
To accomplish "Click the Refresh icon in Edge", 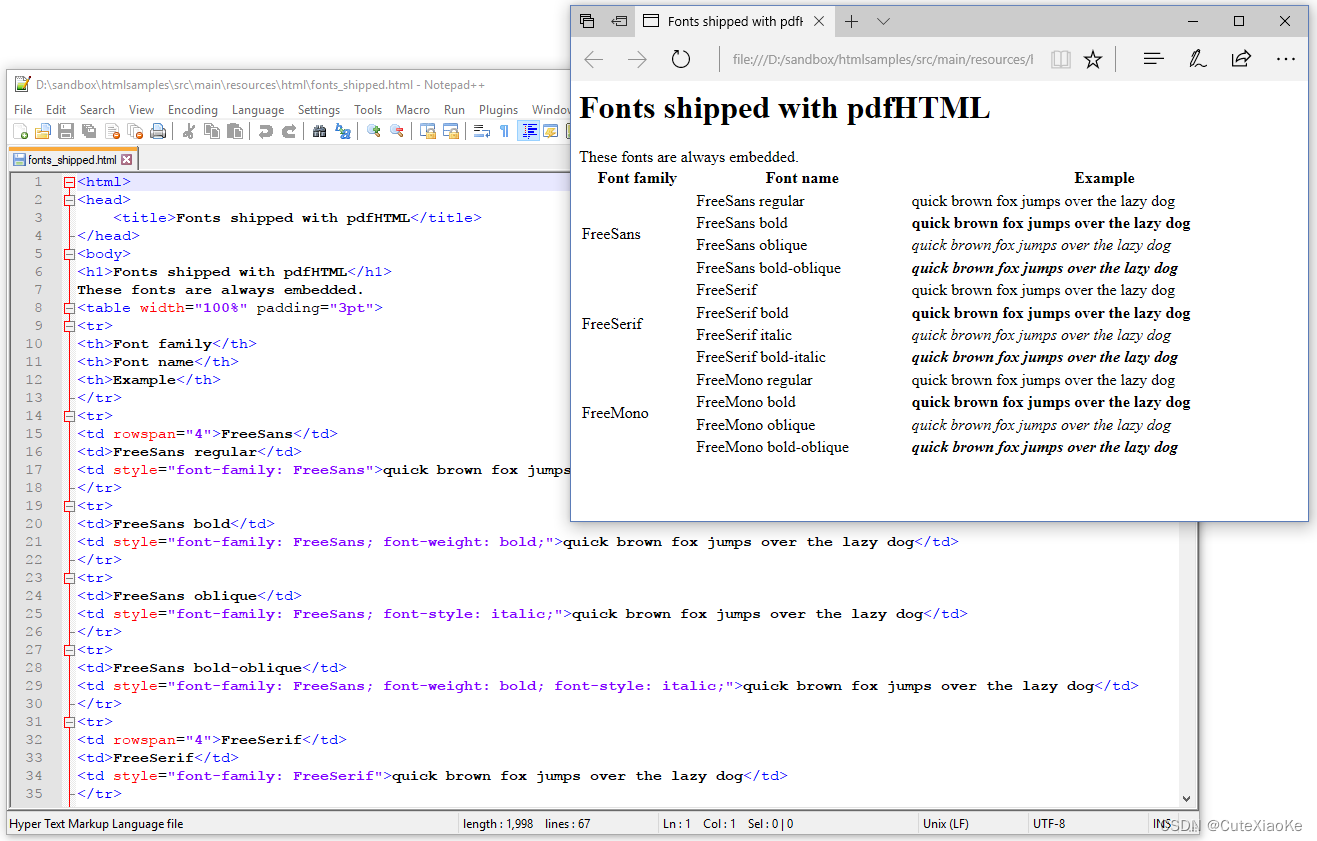I will coord(681,60).
